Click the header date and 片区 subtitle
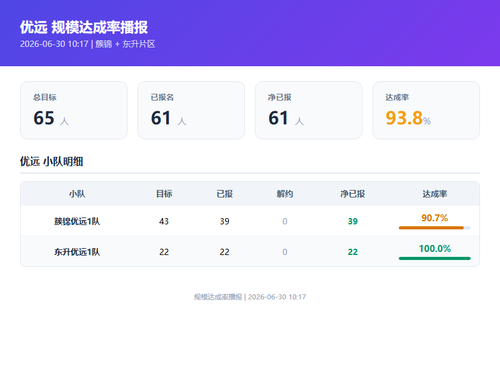The width and height of the screenshot is (500, 375). (x=87, y=44)
